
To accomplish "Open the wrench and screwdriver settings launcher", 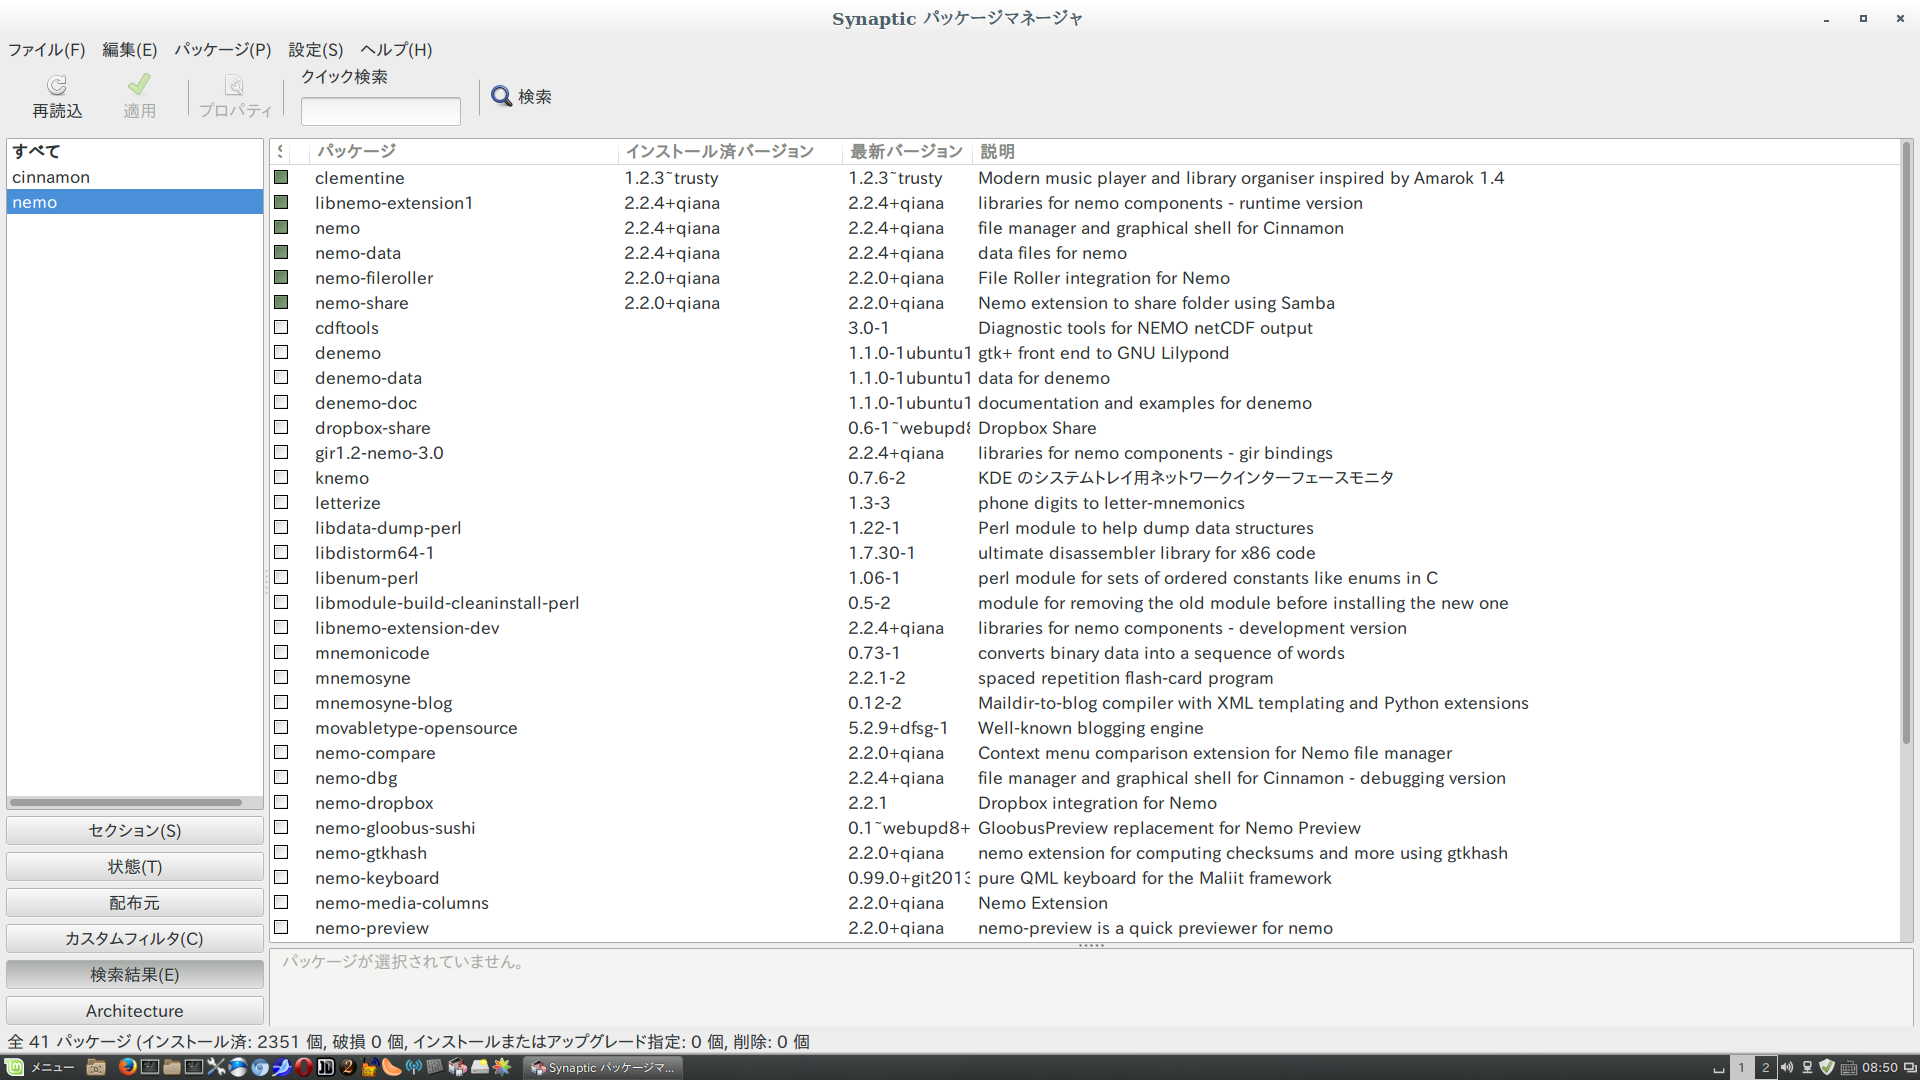I will pos(216,1067).
